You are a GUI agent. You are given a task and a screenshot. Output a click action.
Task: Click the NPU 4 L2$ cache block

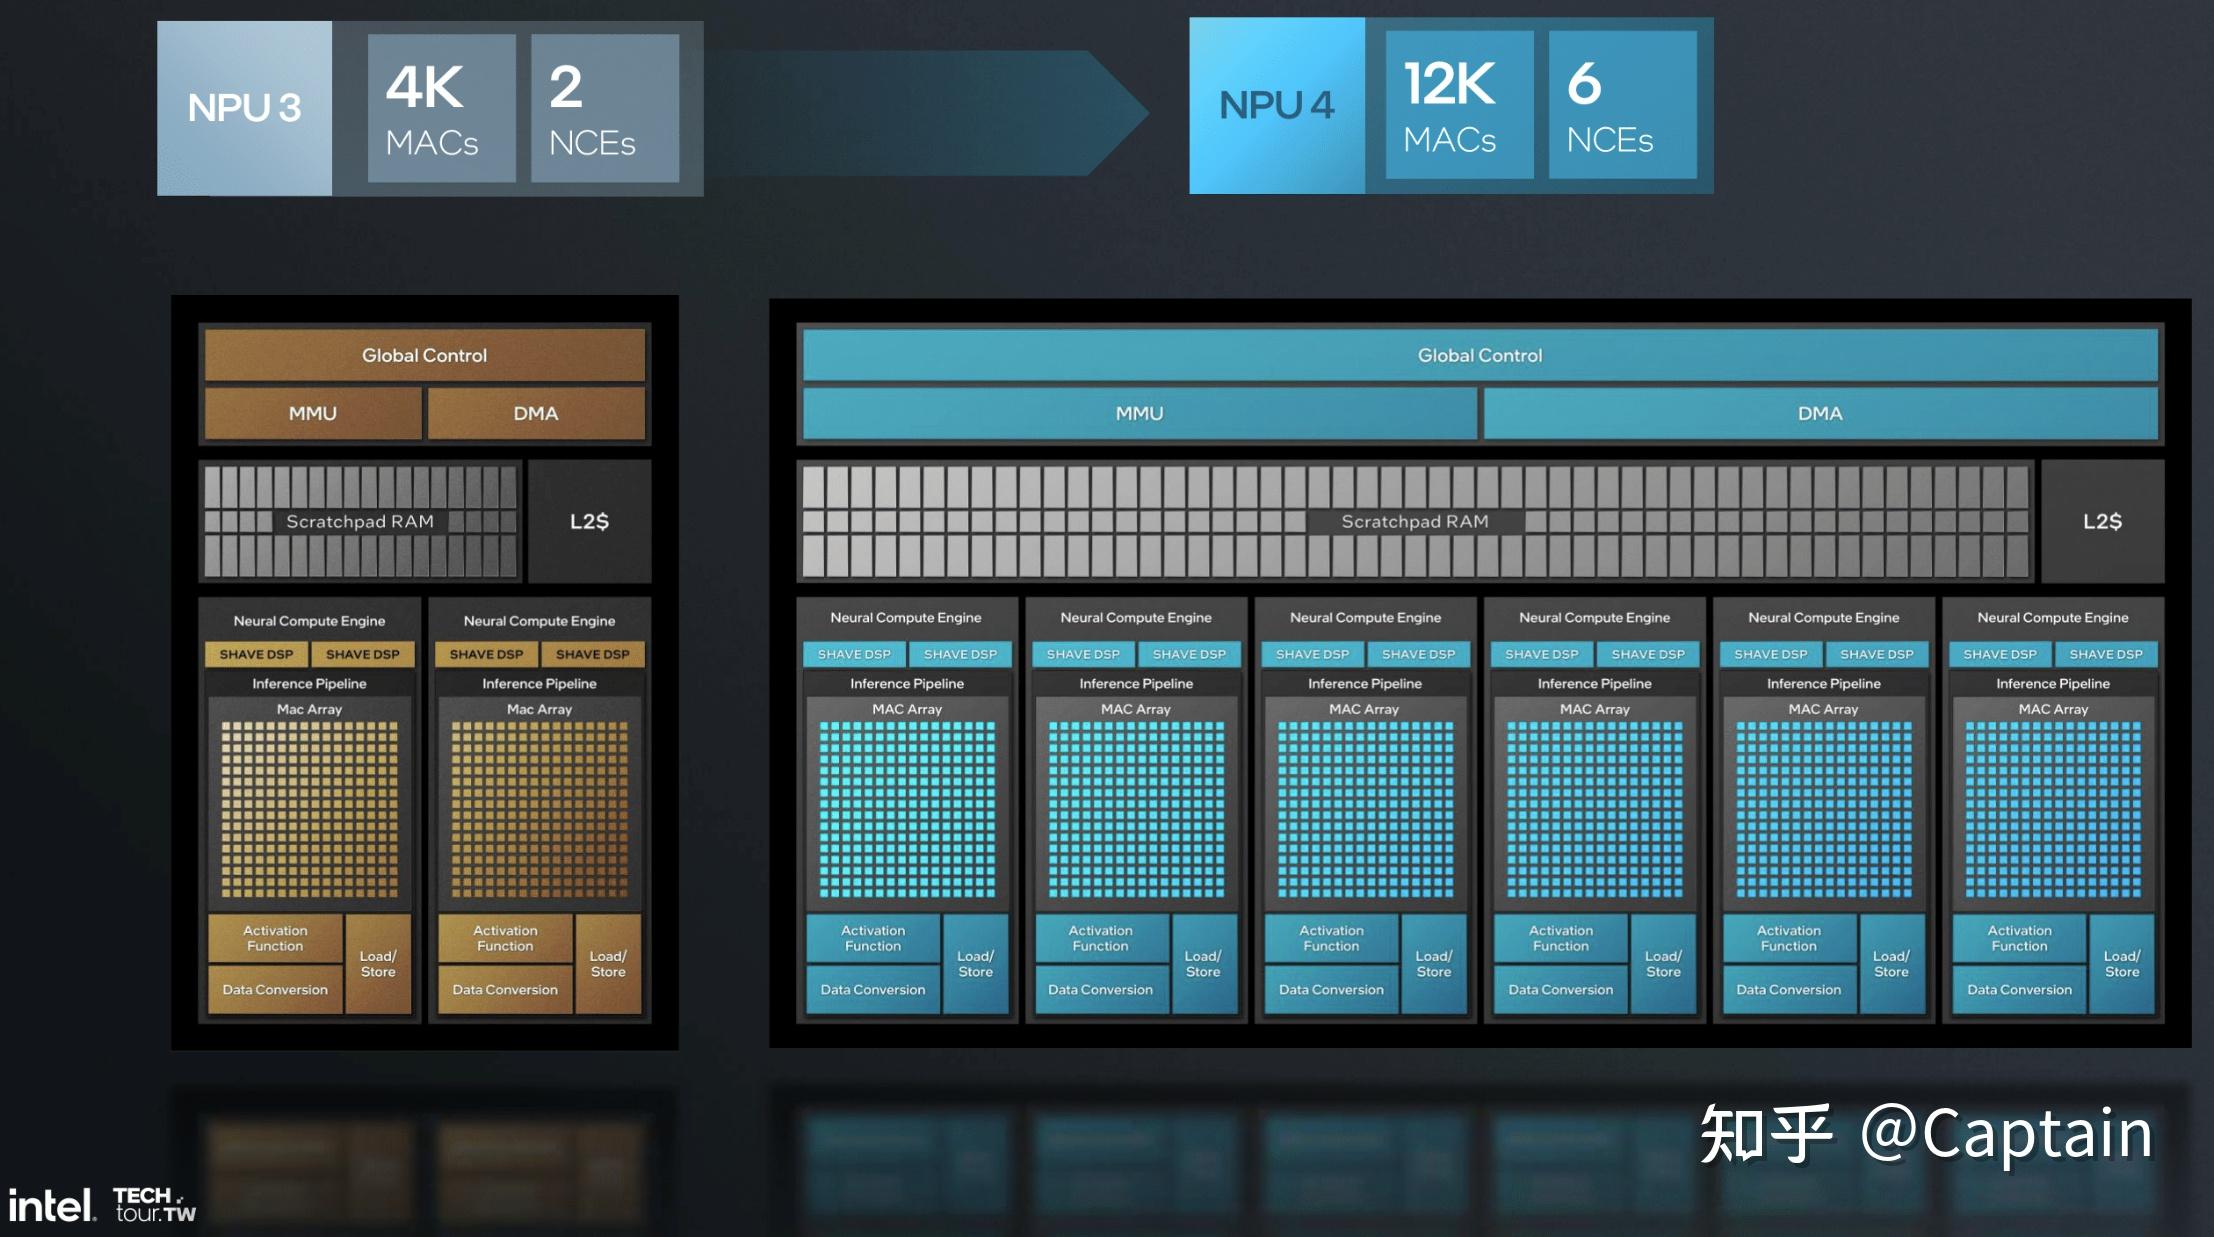(2101, 521)
